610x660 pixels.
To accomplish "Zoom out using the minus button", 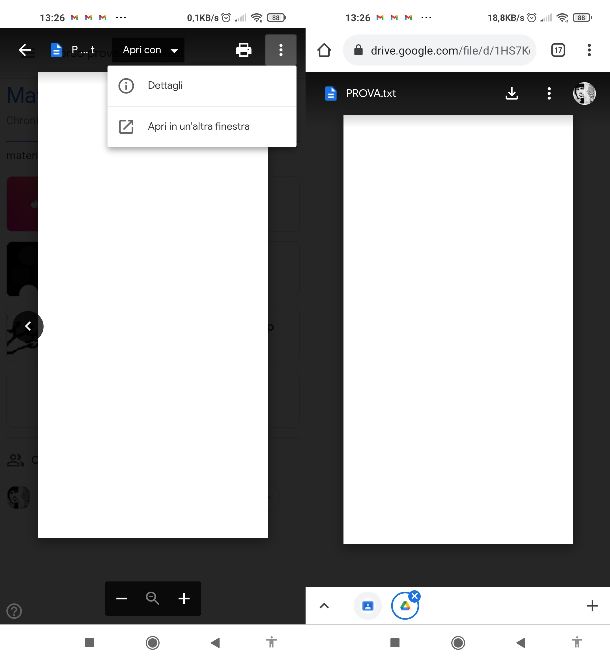I will (122, 599).
